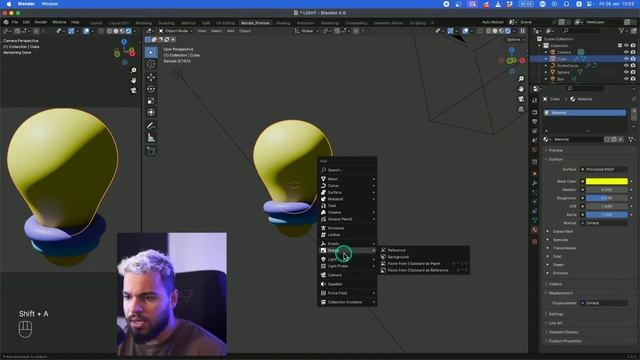Select the Rotate tool
The width and height of the screenshot is (640, 360).
pyautogui.click(x=151, y=89)
